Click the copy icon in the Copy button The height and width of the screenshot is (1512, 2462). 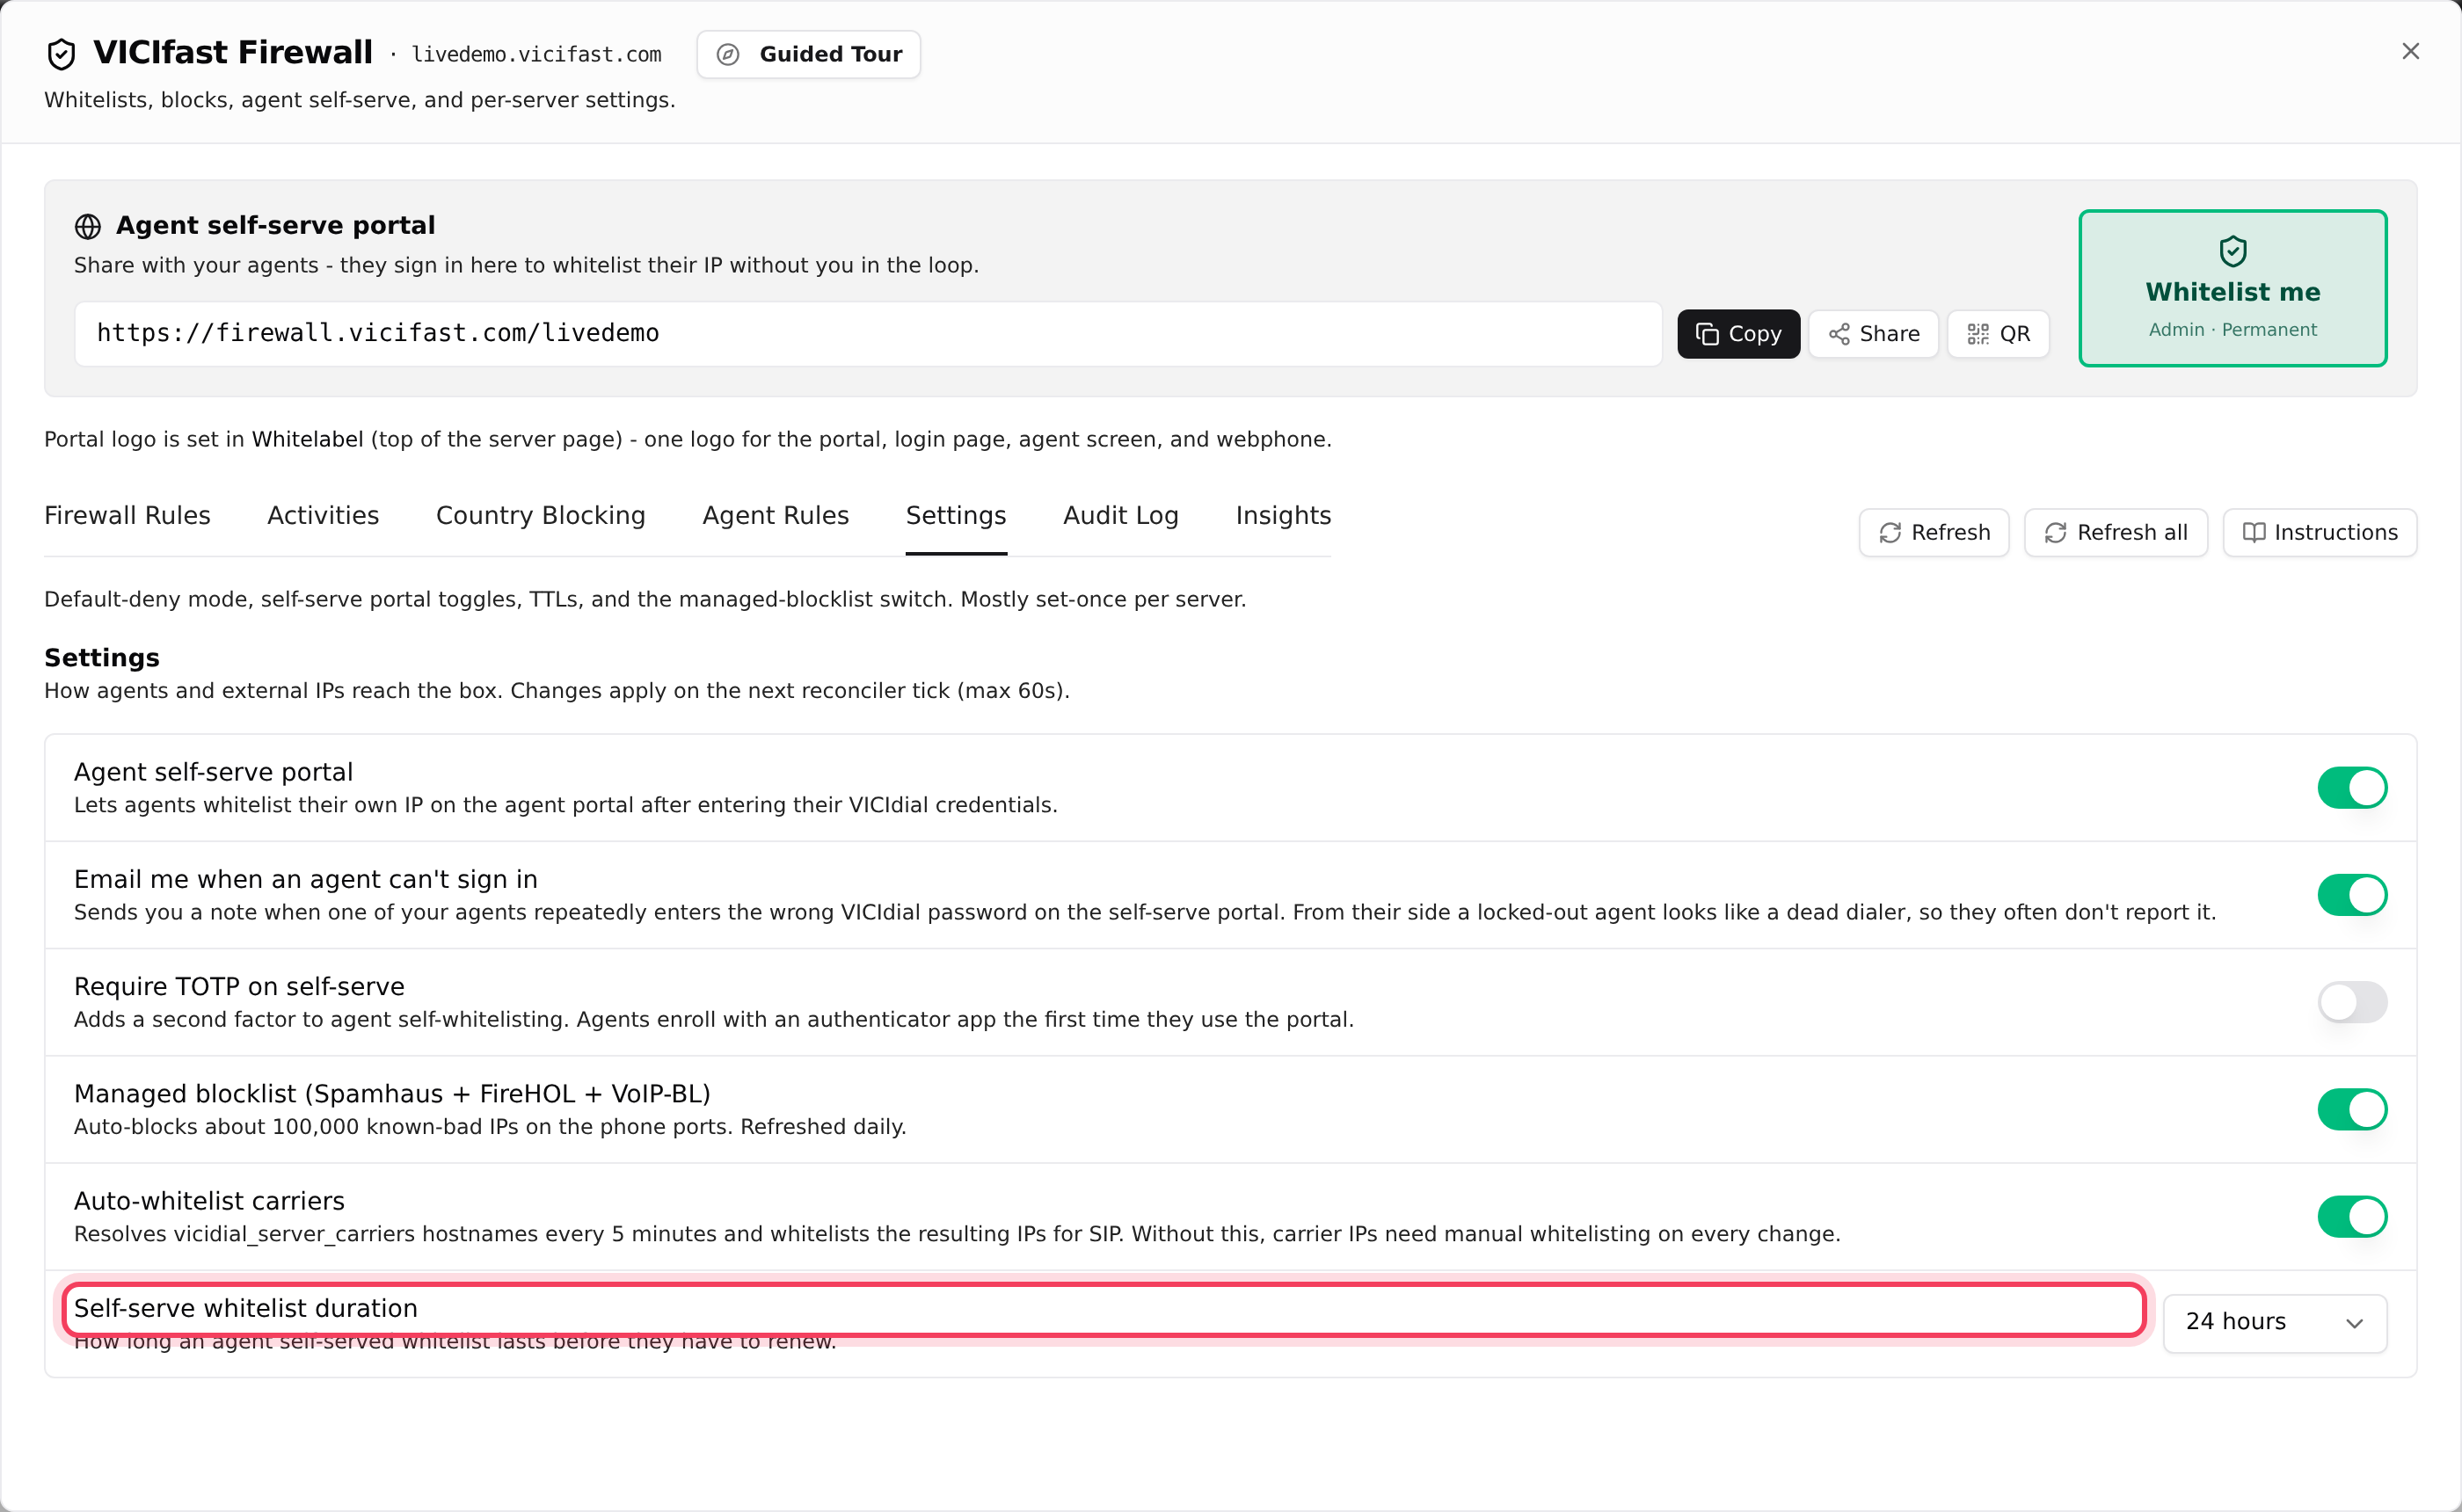[x=1707, y=334]
